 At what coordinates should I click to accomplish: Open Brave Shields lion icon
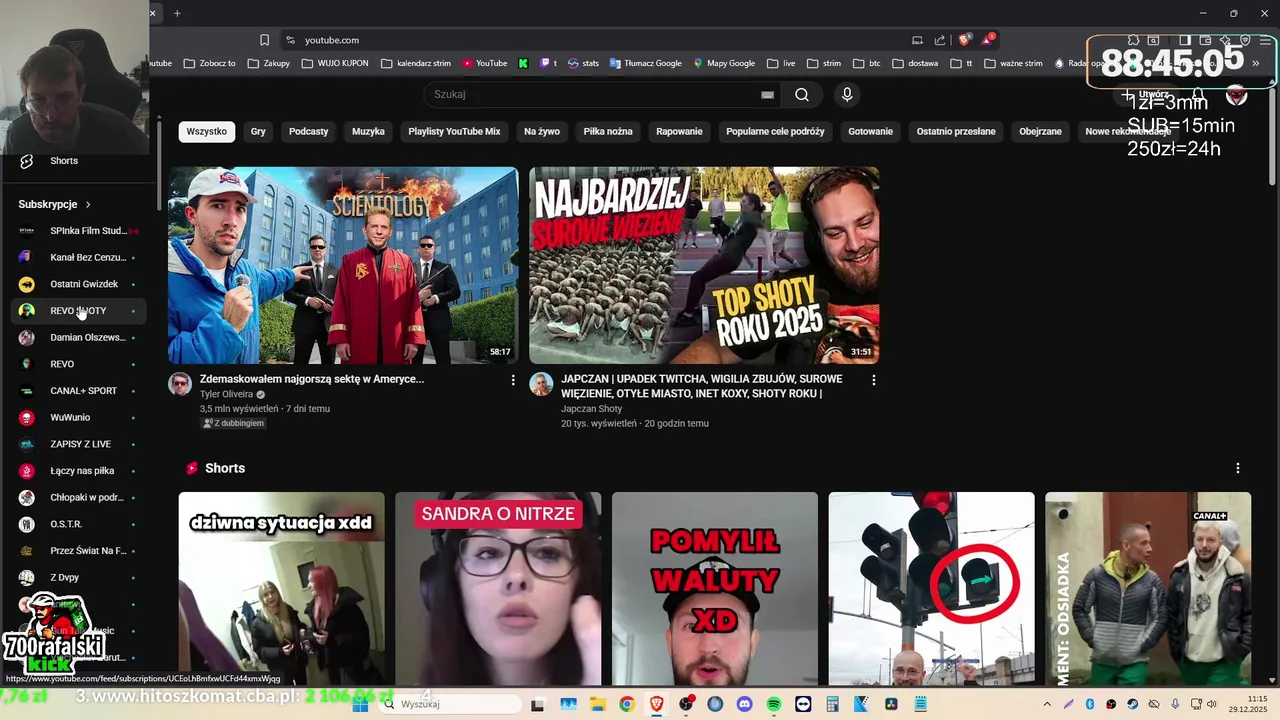pos(964,40)
